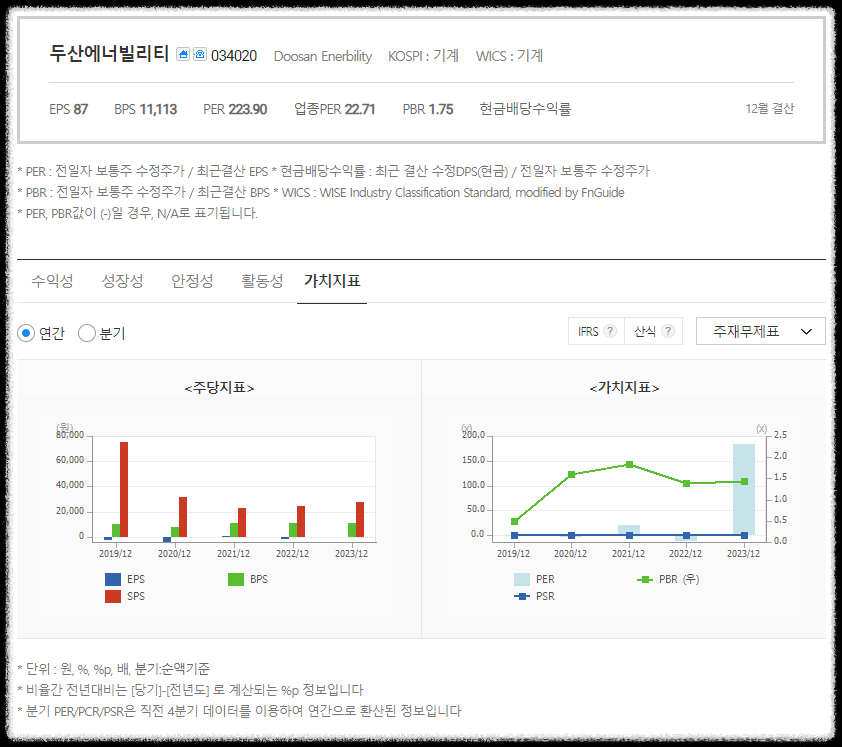This screenshot has height=747, width=842.
Task: Switch to the 수익성 tab
Action: [52, 281]
